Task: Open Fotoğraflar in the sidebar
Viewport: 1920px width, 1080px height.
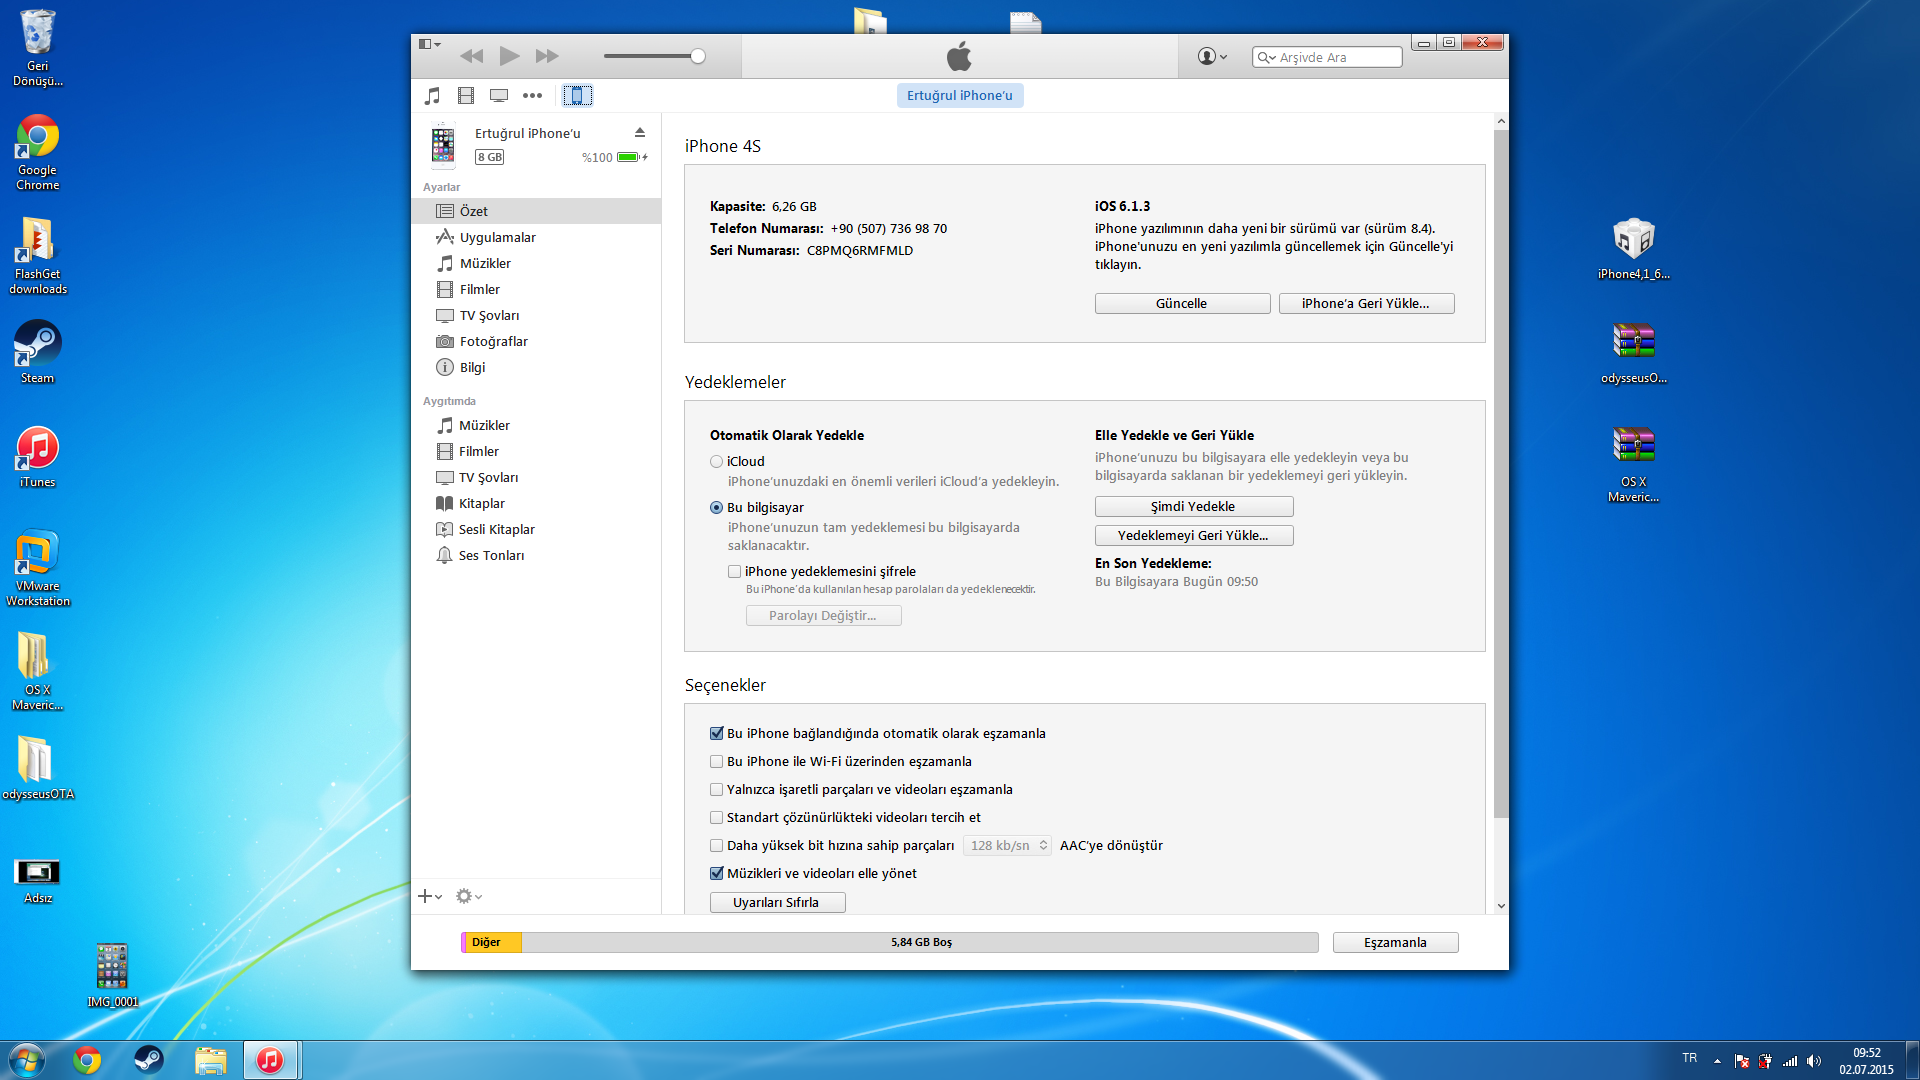Action: (x=536, y=341)
